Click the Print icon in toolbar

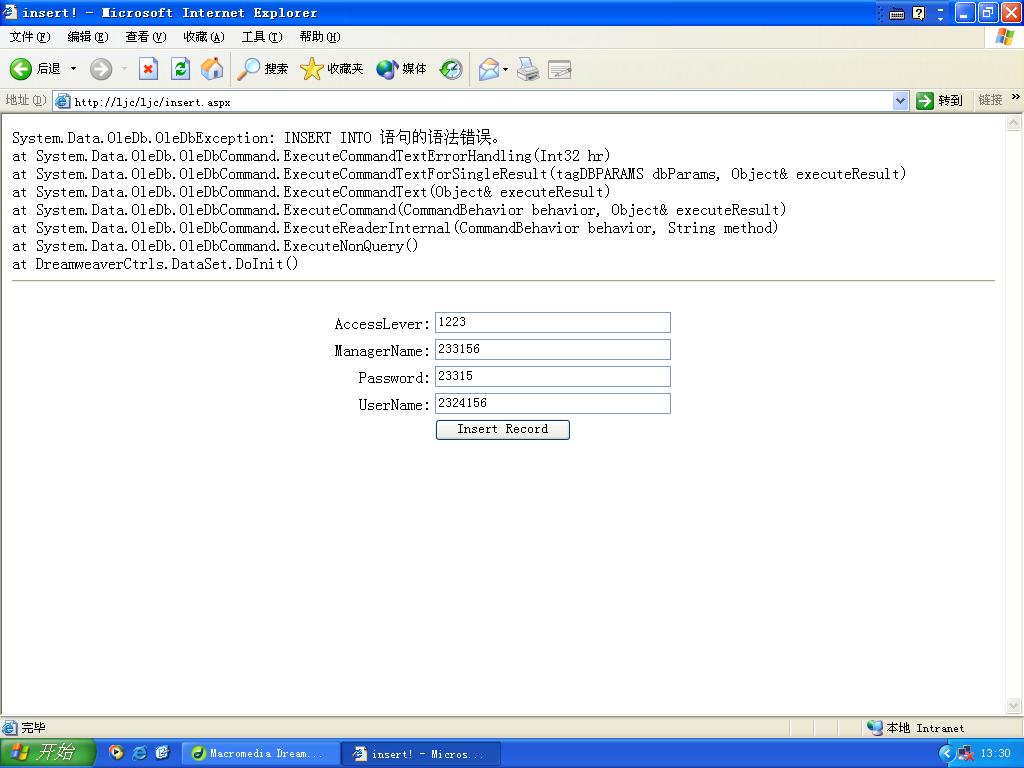coord(528,69)
